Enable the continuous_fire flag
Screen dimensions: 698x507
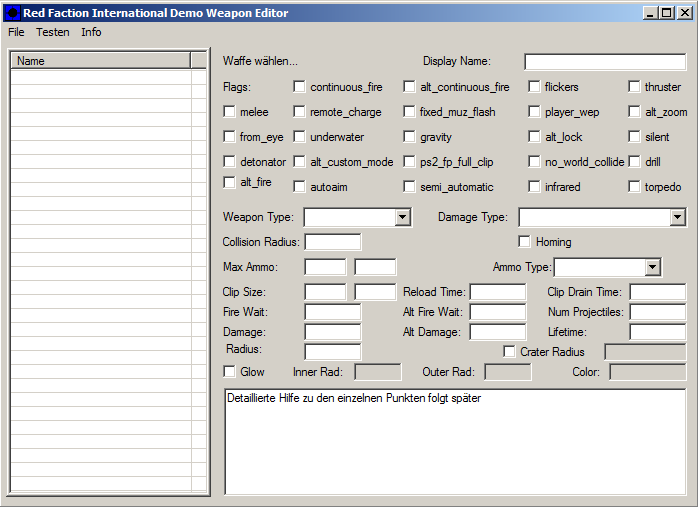click(300, 87)
